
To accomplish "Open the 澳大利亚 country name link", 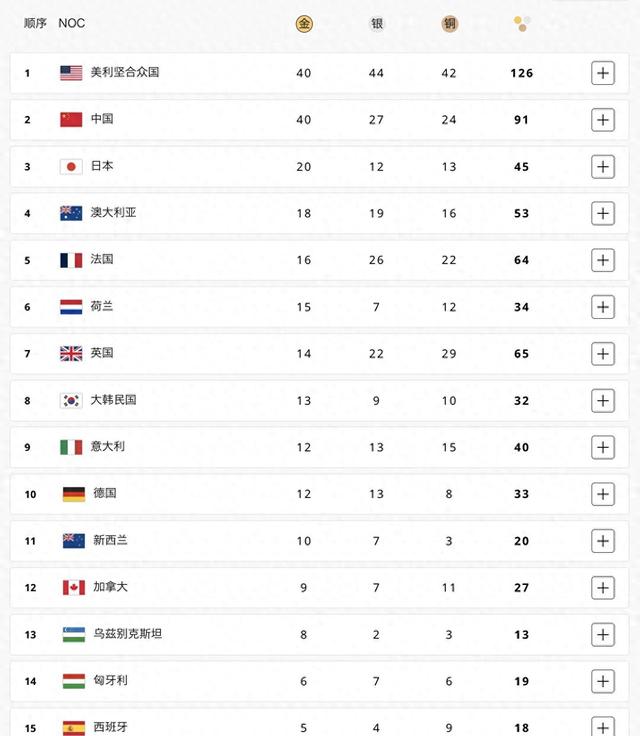I will pos(113,213).
